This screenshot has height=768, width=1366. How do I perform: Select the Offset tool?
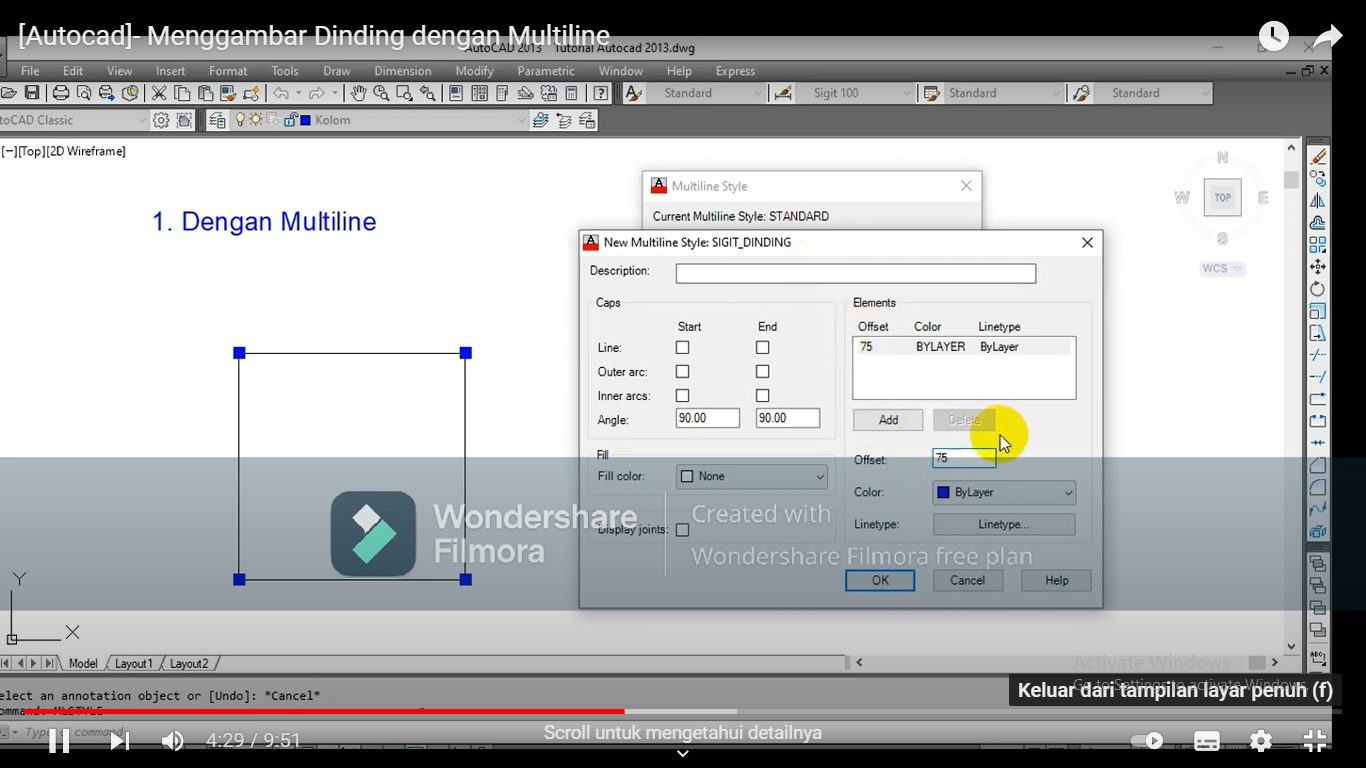point(1318,223)
